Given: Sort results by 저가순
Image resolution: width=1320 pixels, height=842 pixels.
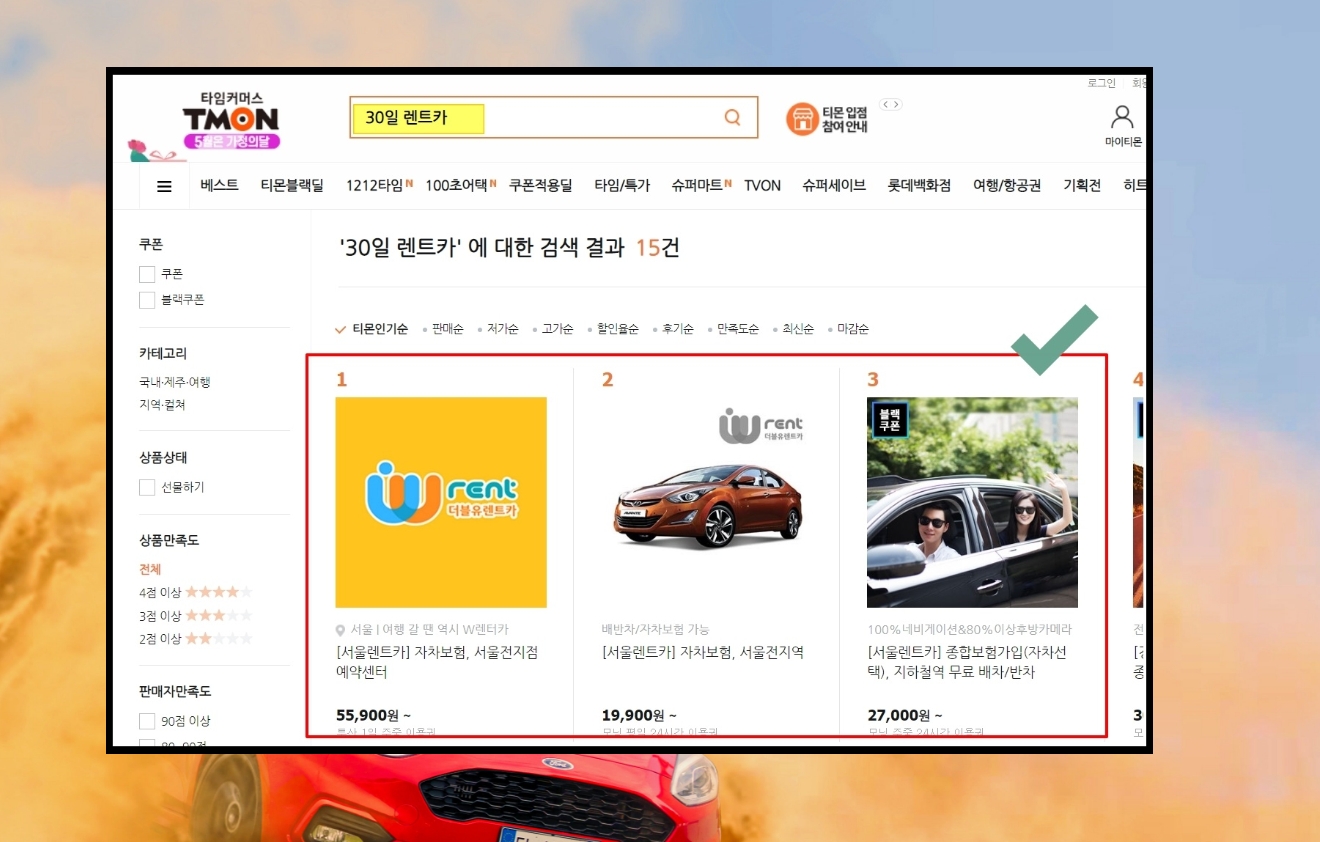Looking at the screenshot, I should point(502,329).
